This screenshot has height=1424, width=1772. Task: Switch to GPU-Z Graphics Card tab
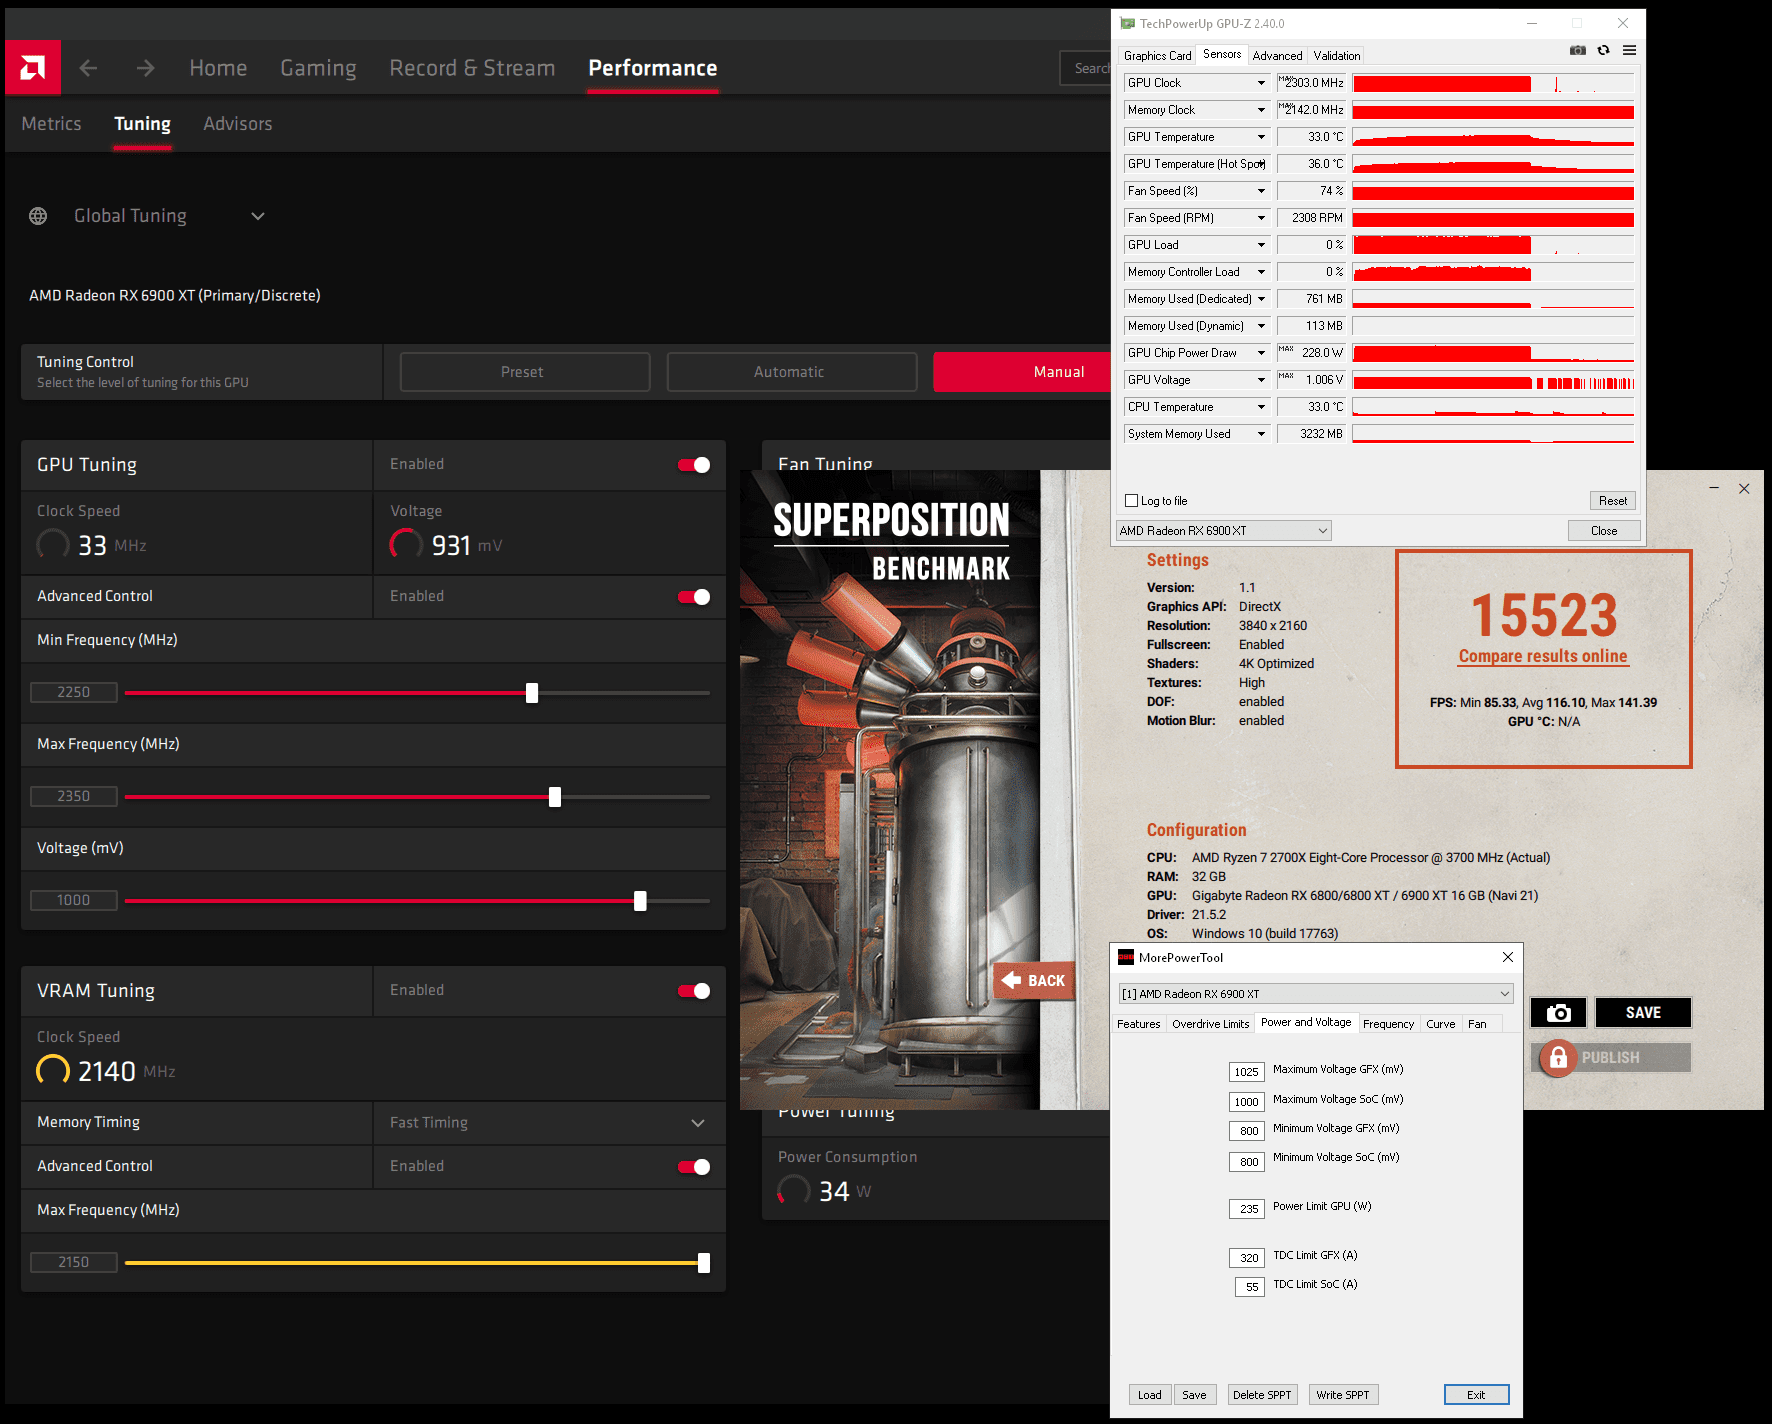pyautogui.click(x=1158, y=56)
